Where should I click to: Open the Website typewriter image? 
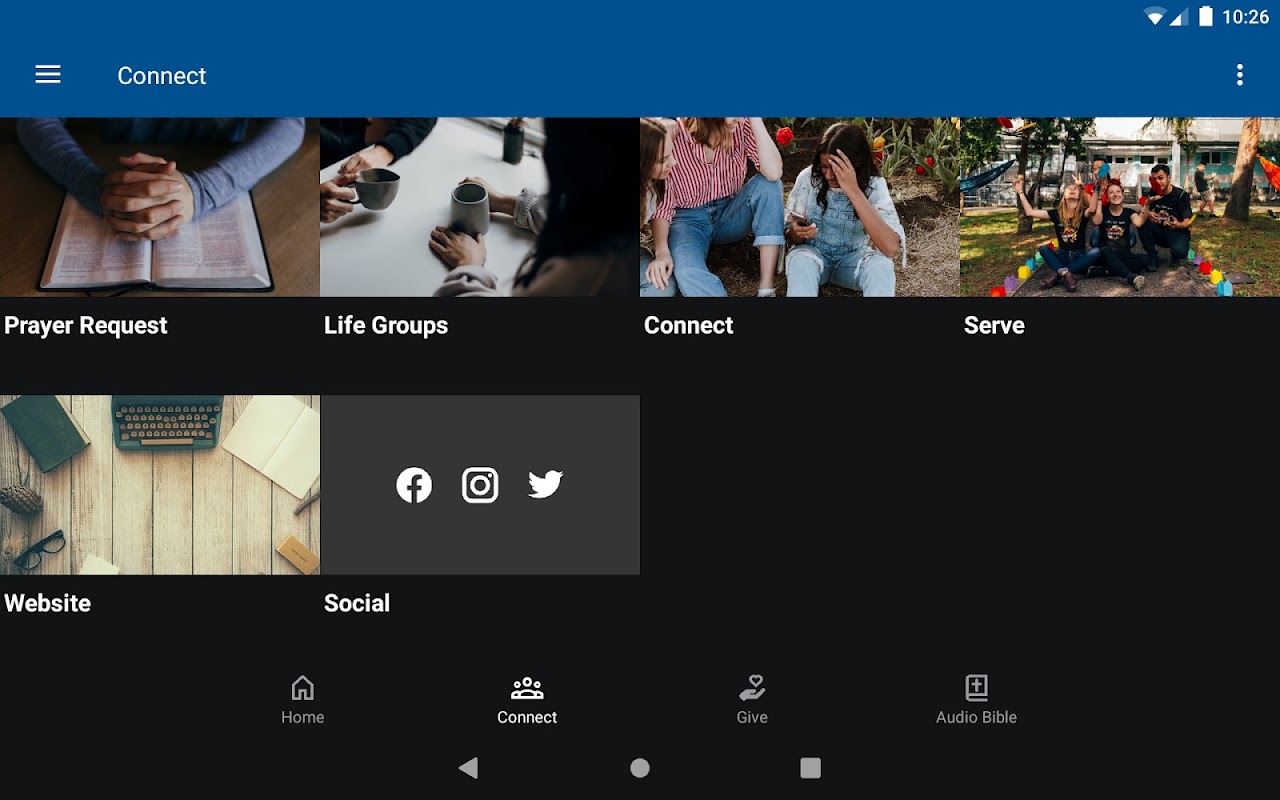pos(160,485)
